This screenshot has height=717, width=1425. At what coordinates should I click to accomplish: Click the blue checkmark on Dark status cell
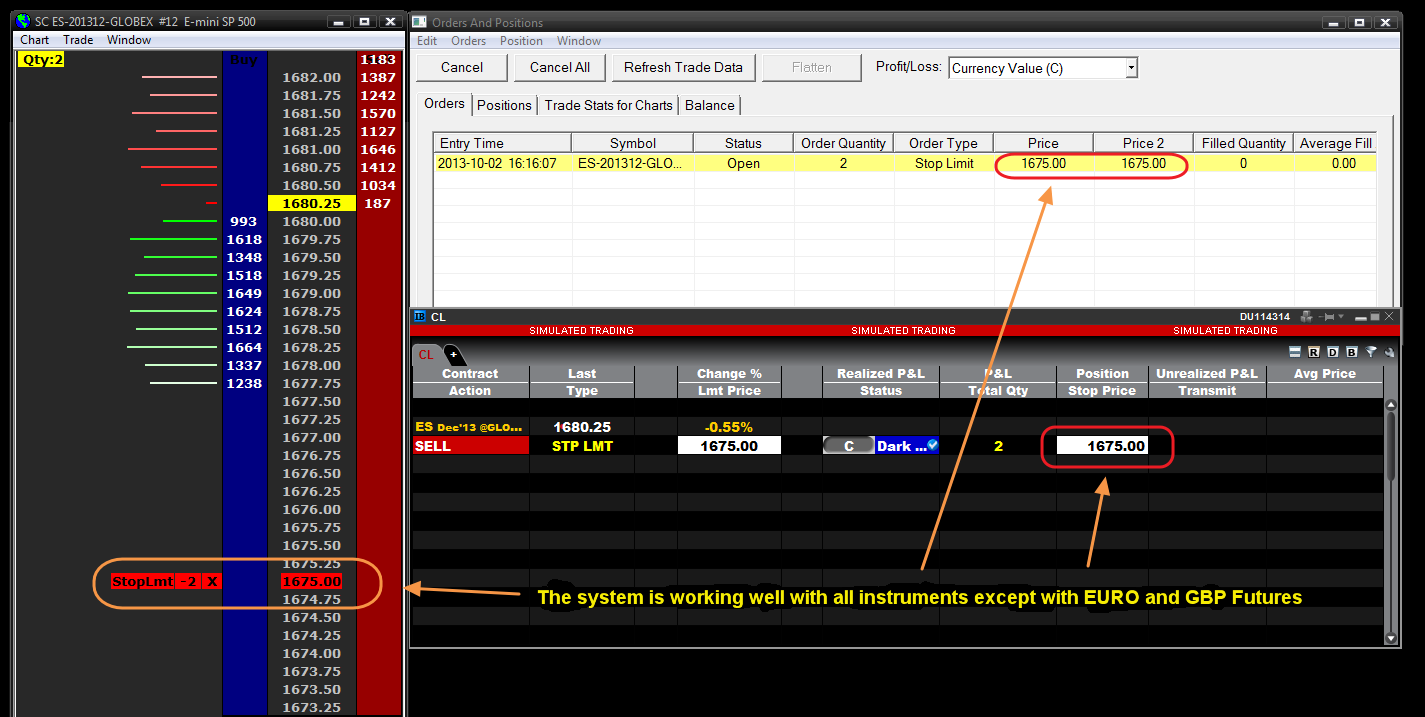tap(933, 445)
